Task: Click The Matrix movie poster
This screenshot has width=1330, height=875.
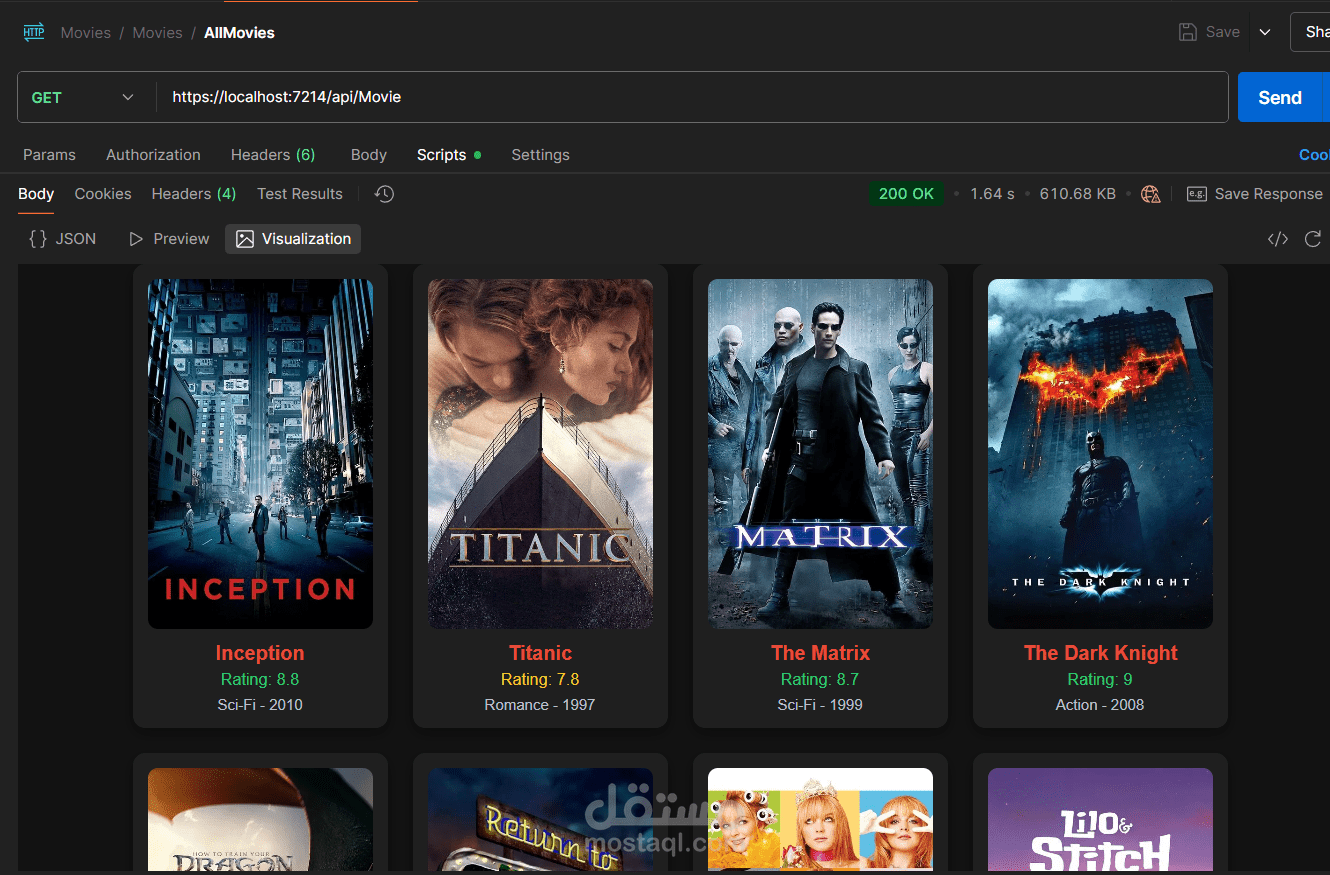Action: (820, 454)
